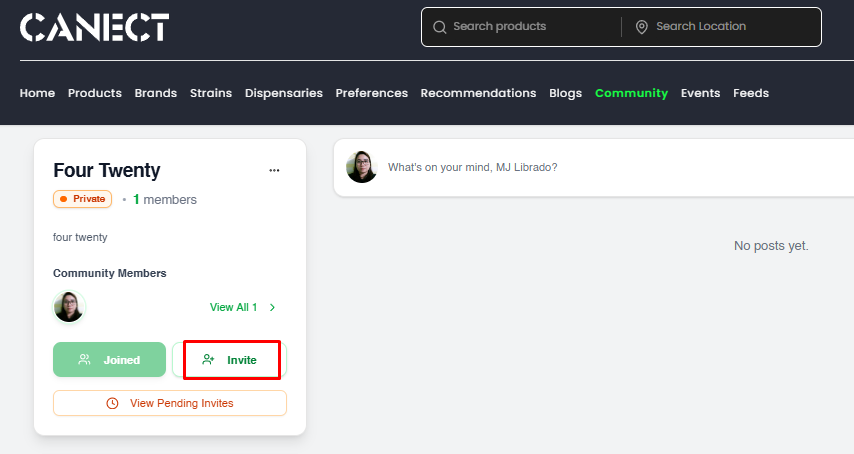Click the Private status badge
Screen dimensions: 854x454
(82, 199)
